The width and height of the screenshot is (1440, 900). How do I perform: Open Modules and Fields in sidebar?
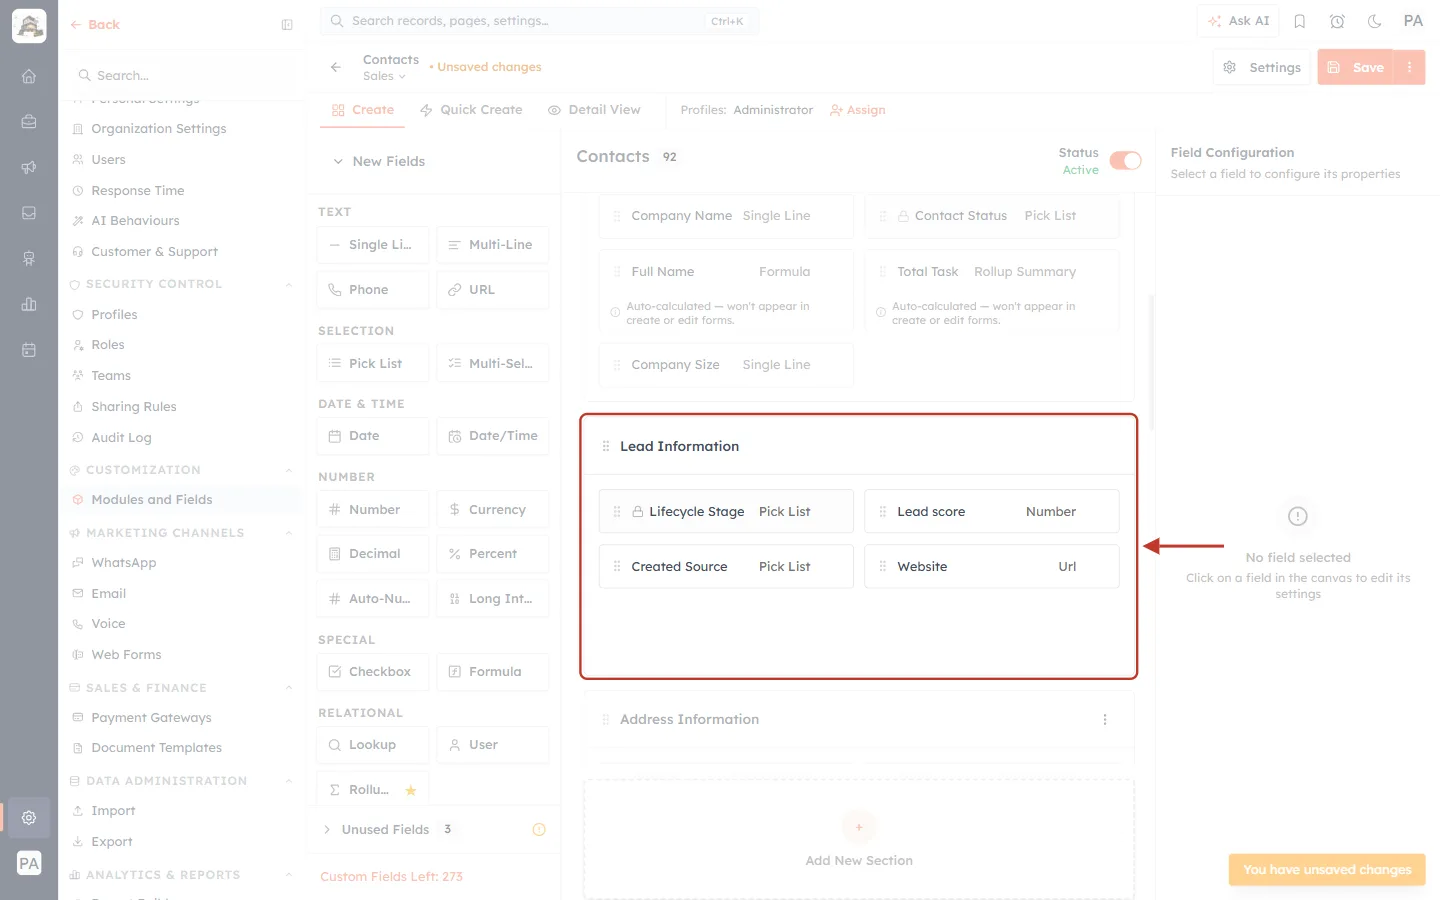coord(152,500)
